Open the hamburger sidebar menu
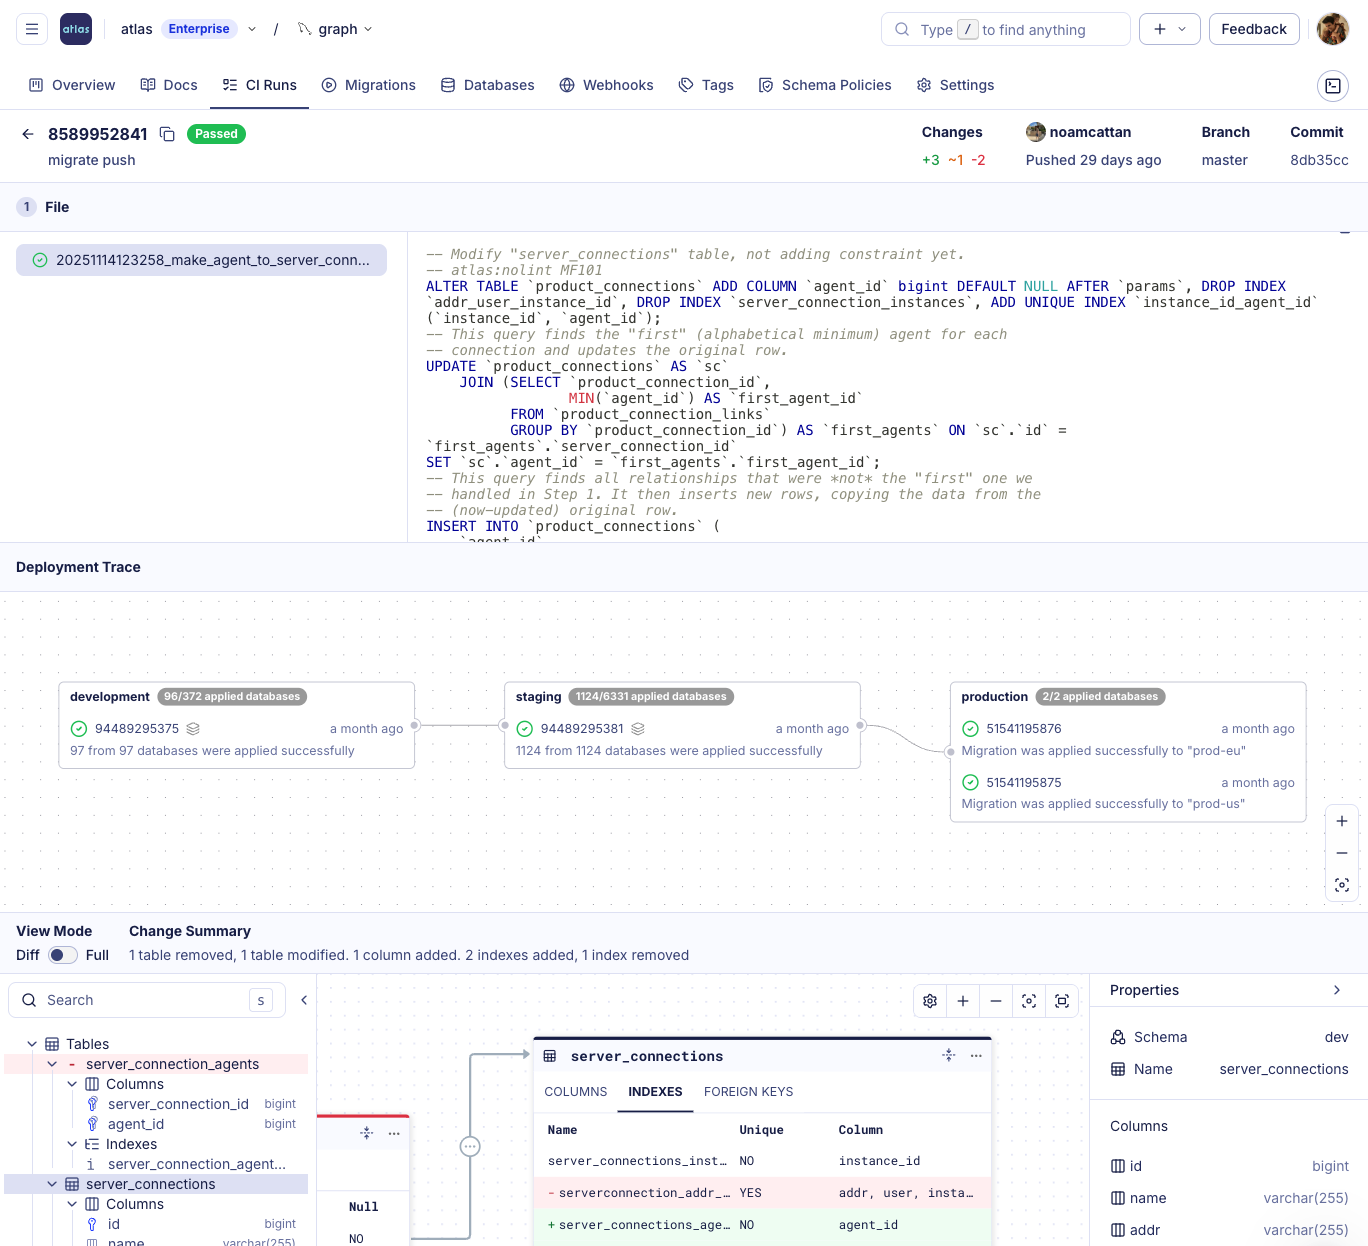 [x=32, y=29]
